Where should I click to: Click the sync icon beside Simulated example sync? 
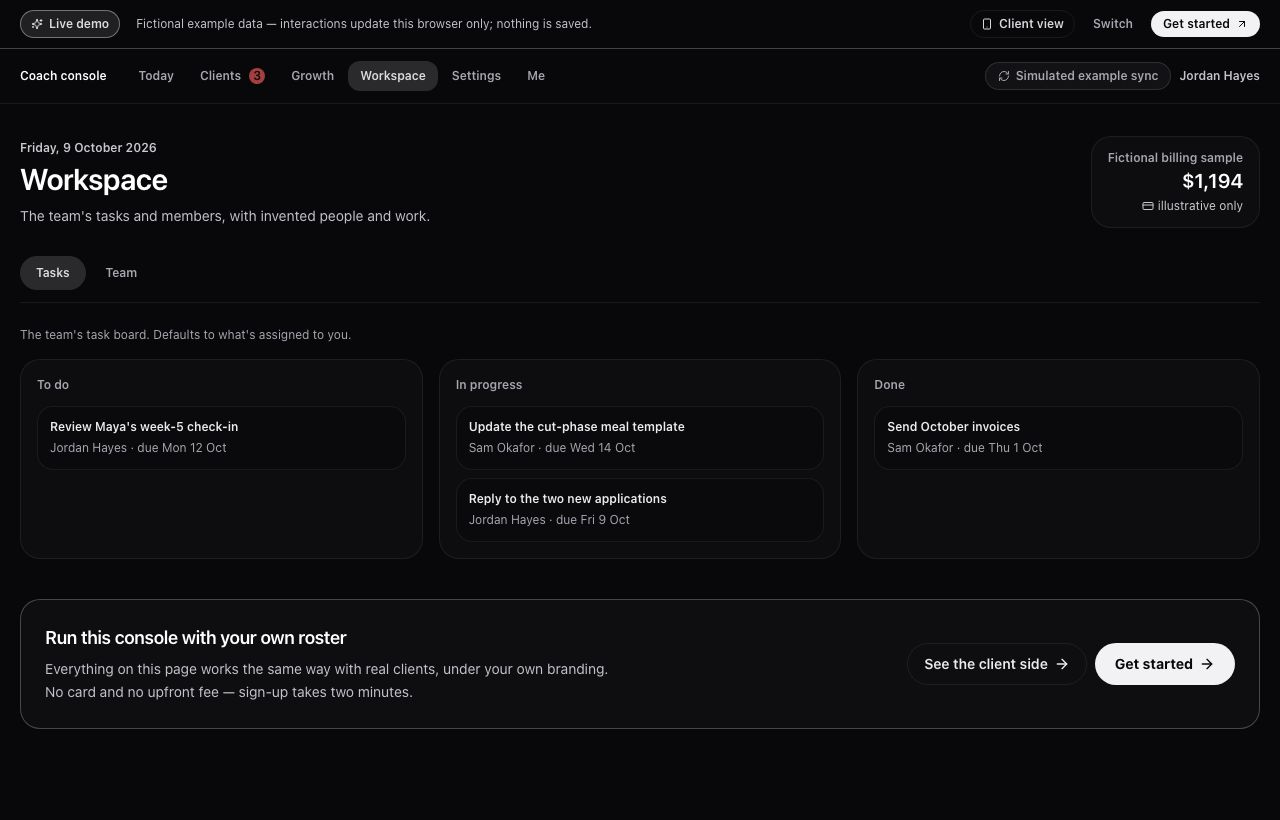click(x=1004, y=76)
